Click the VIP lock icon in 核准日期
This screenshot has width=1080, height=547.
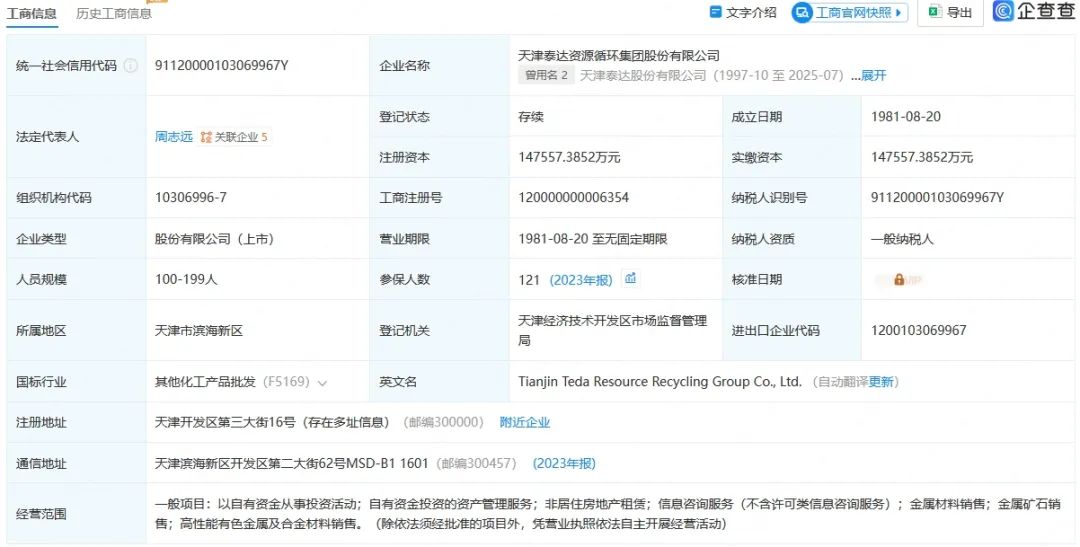tap(899, 280)
